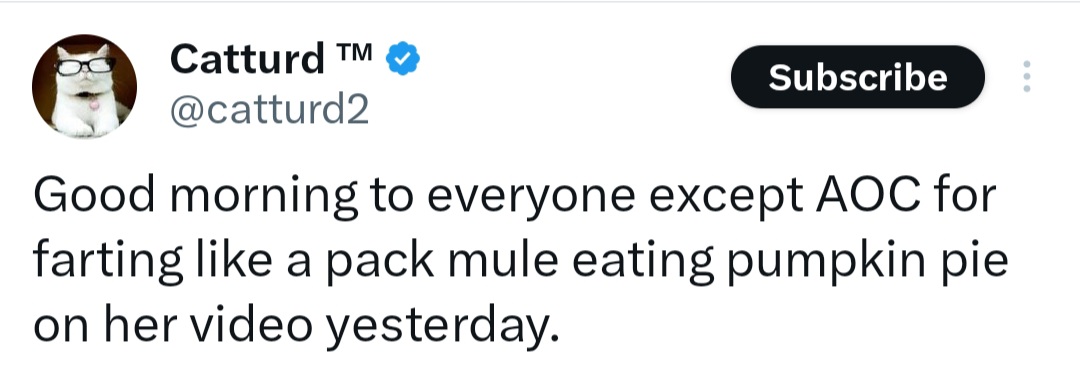Click the Subscribe button

click(x=858, y=76)
